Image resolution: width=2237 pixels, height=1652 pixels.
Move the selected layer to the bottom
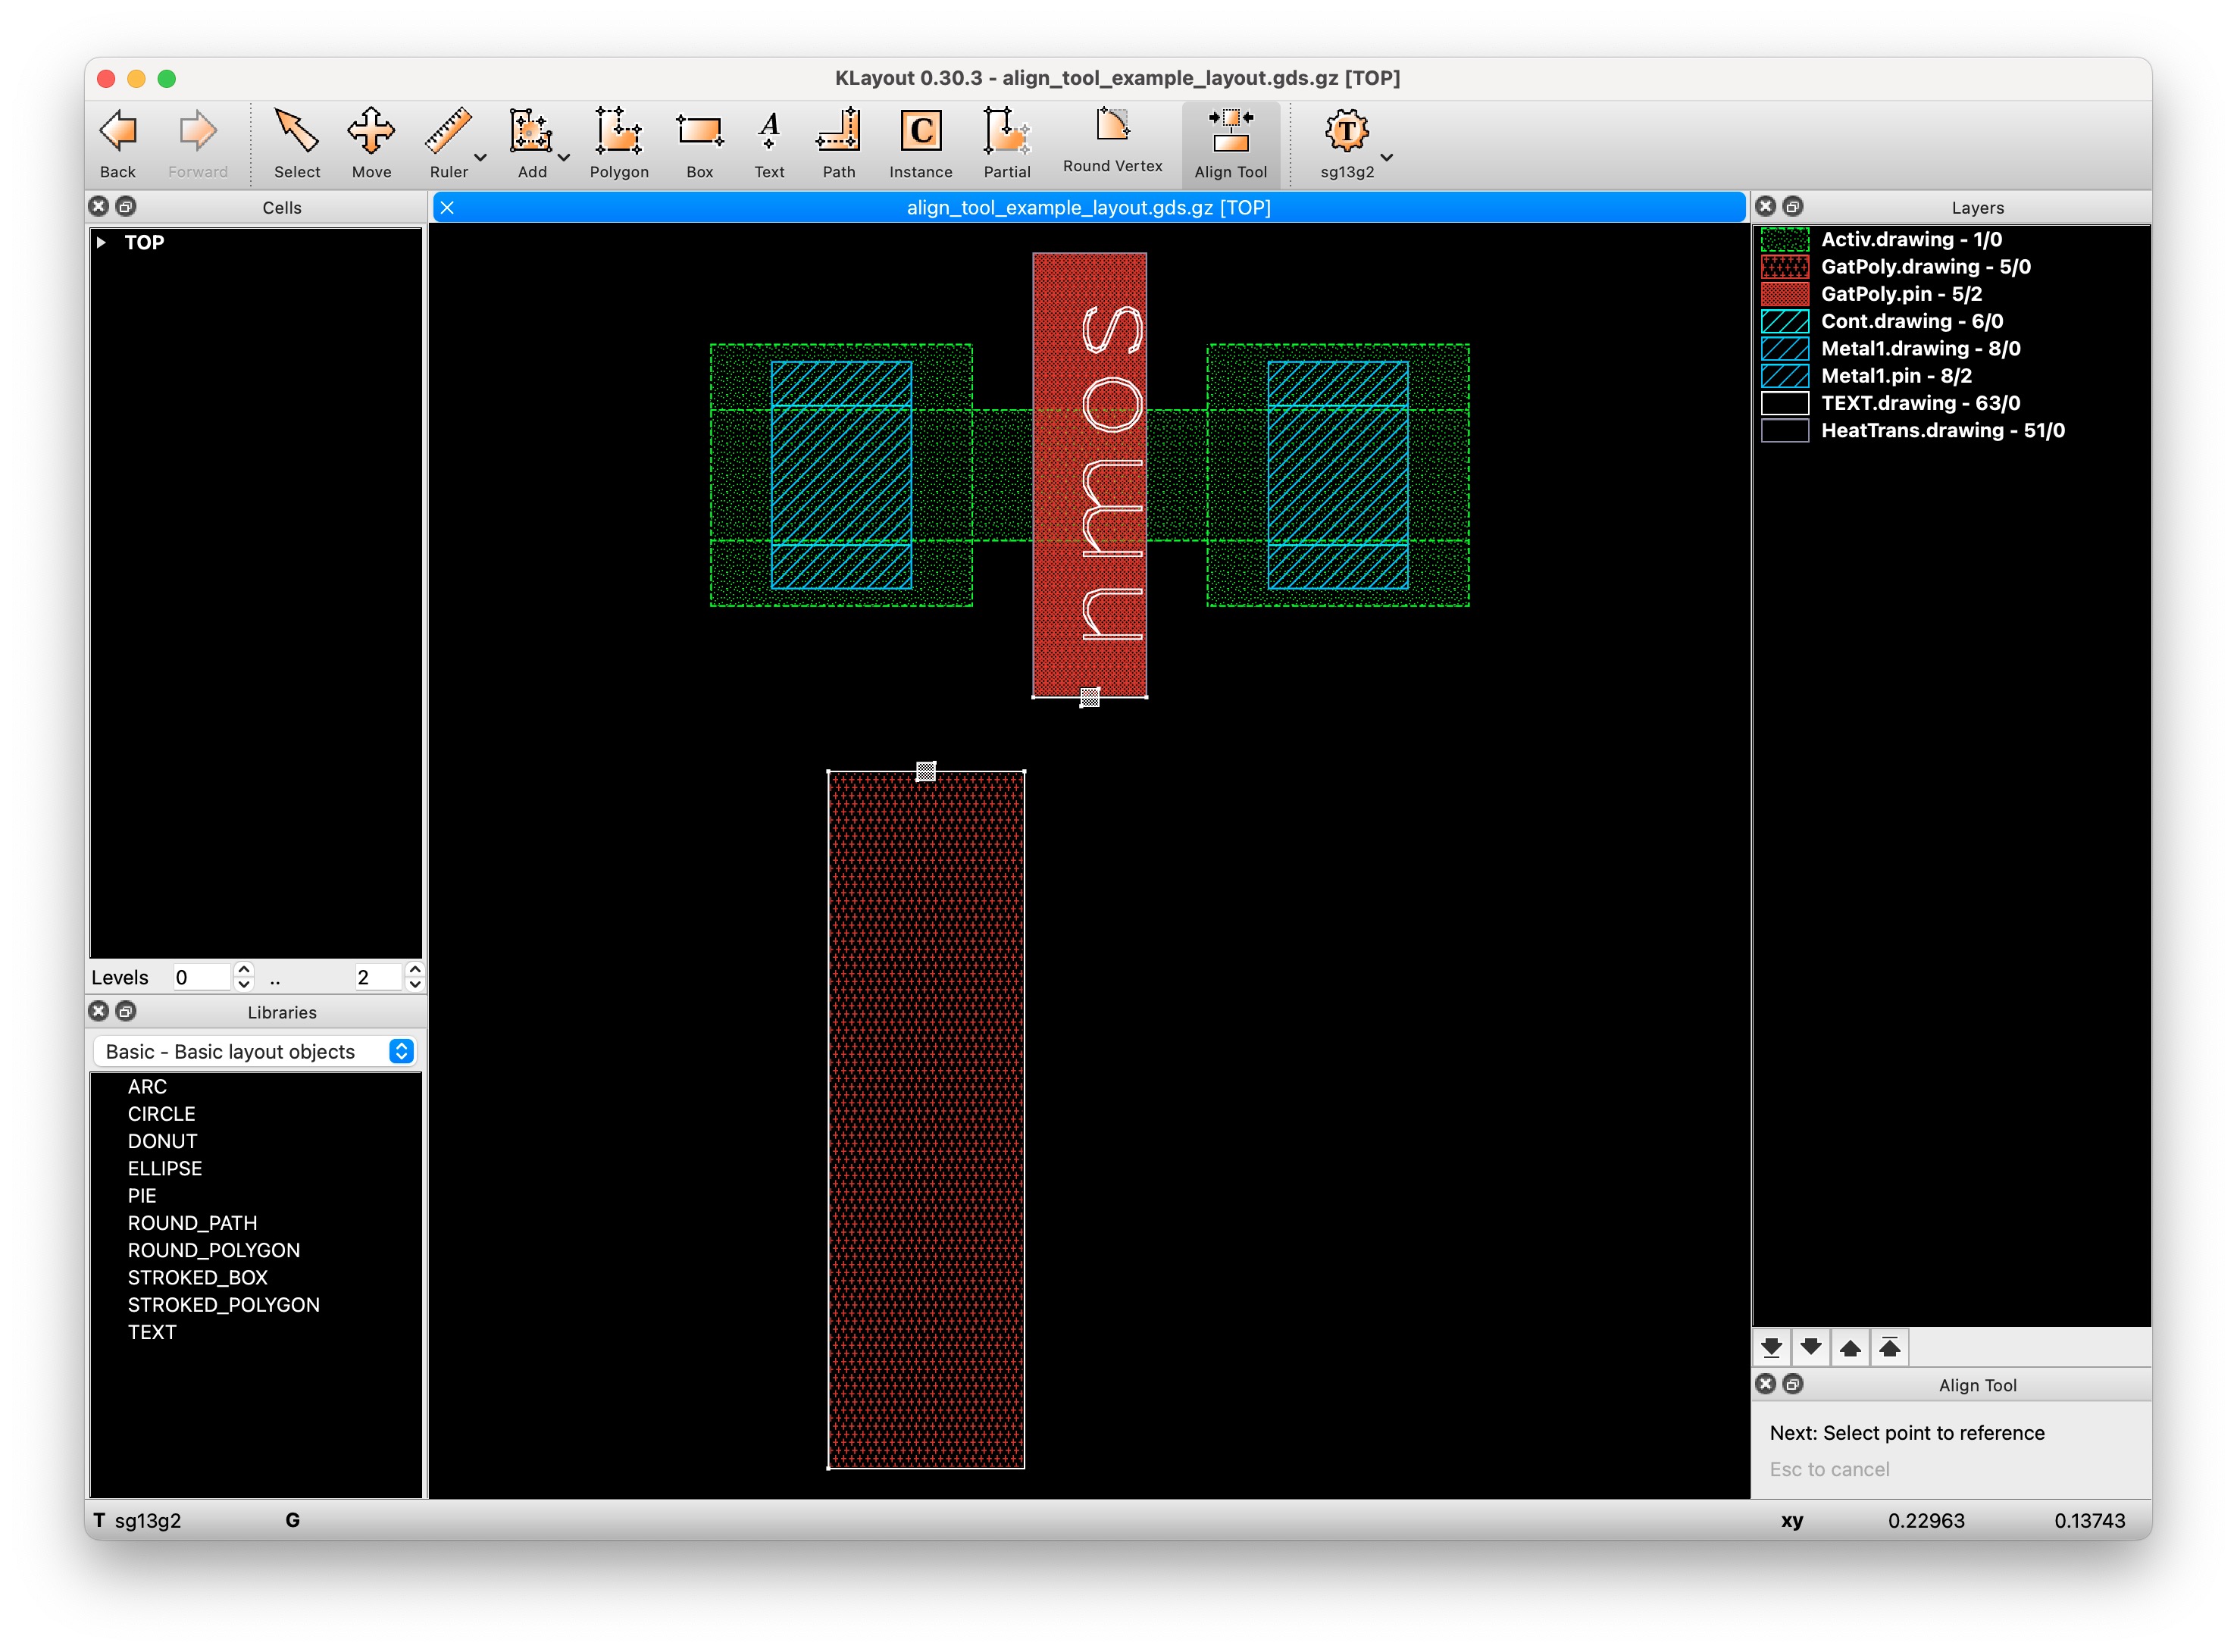pos(1771,1348)
